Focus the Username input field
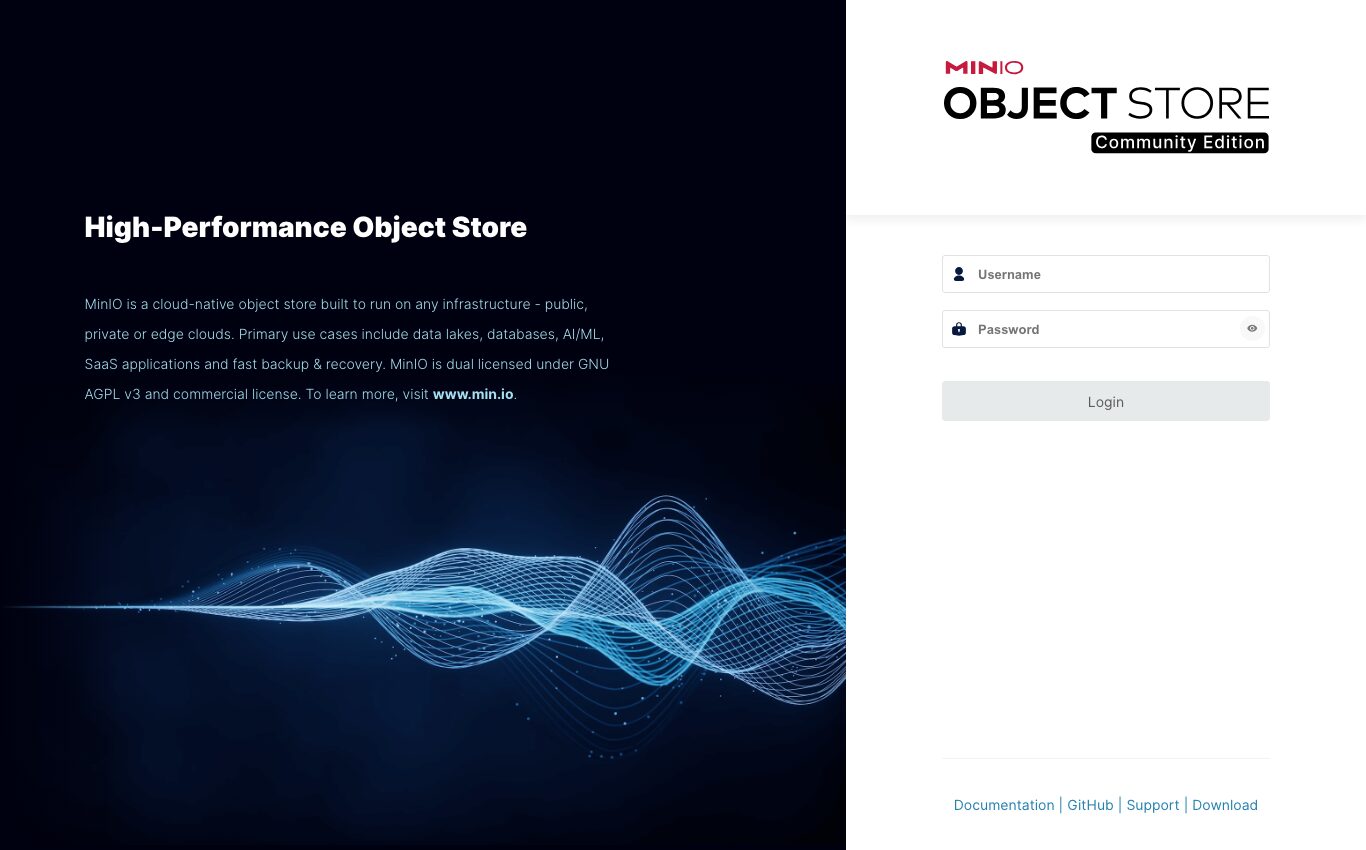 (1106, 274)
